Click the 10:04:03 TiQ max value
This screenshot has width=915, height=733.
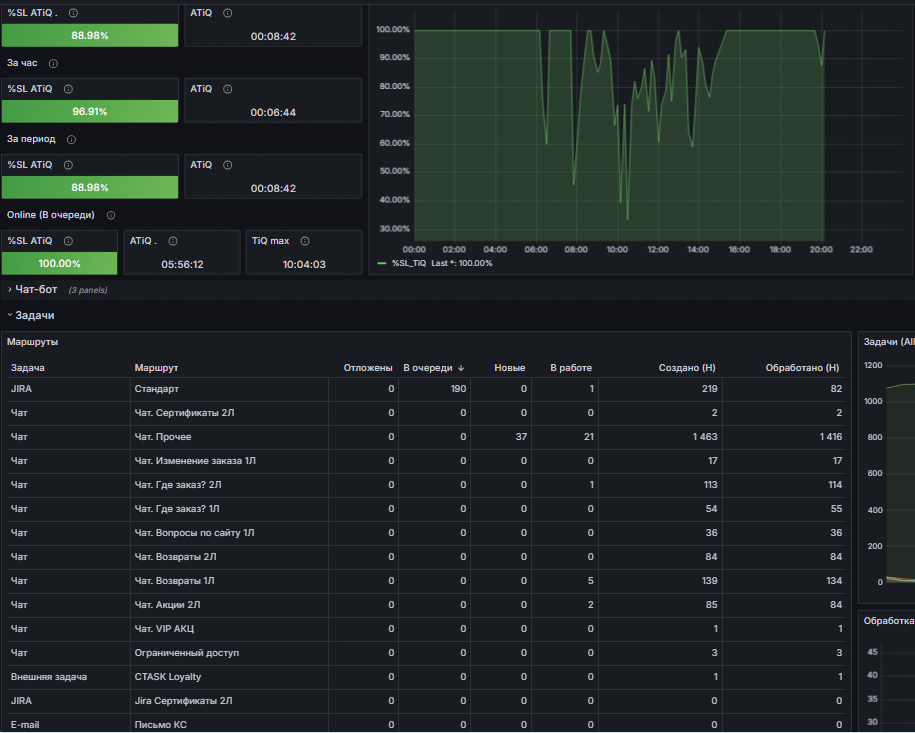point(304,264)
